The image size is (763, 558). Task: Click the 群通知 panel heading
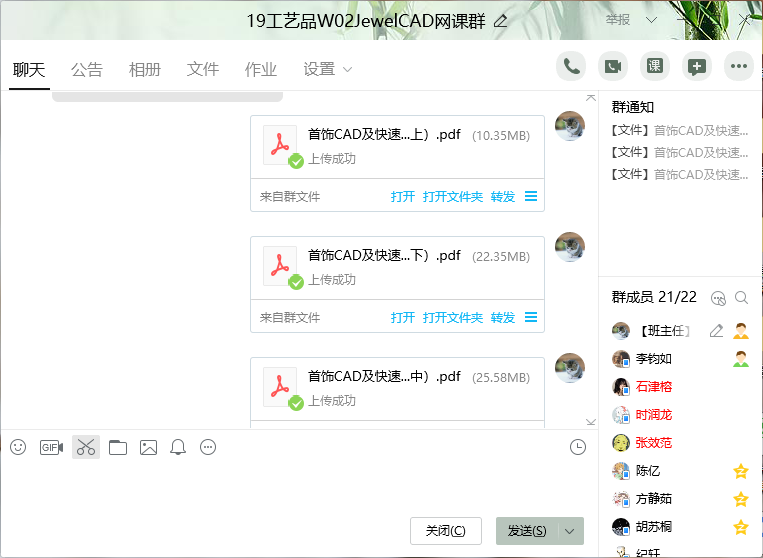(x=633, y=107)
